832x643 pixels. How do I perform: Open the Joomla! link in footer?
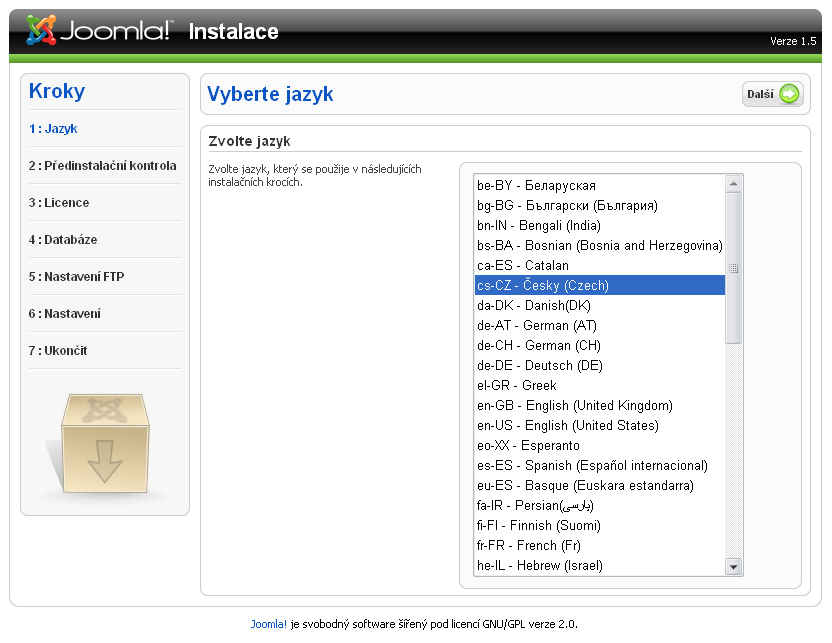tap(268, 624)
